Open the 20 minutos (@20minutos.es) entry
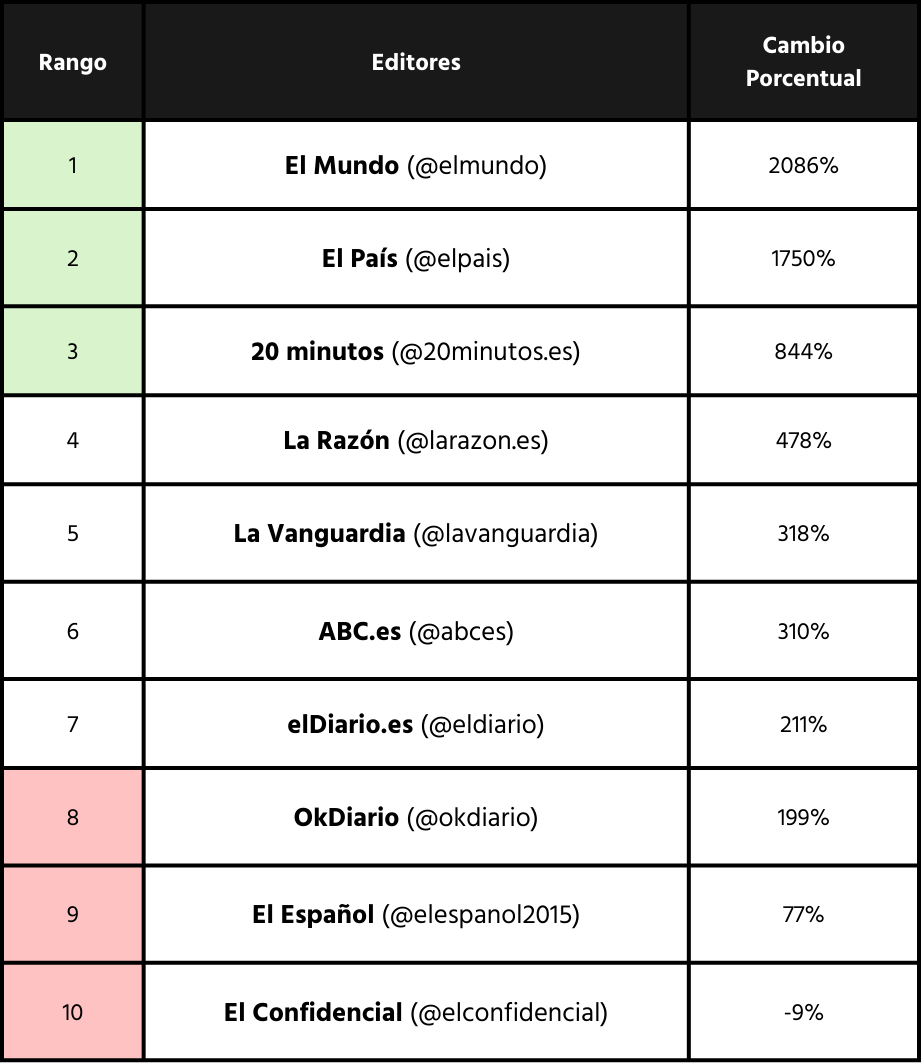This screenshot has height=1063, width=922. point(416,352)
